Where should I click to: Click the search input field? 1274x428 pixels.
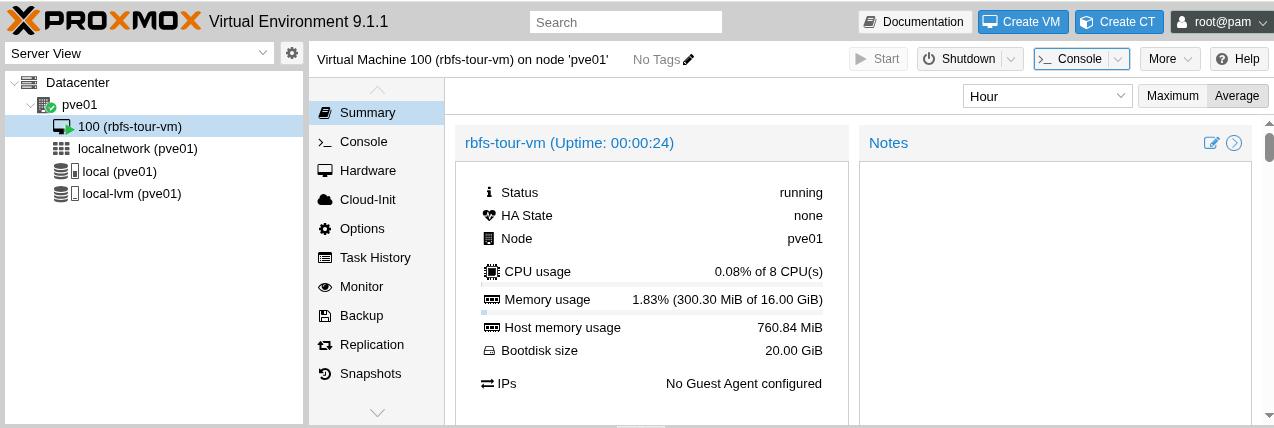coord(626,22)
